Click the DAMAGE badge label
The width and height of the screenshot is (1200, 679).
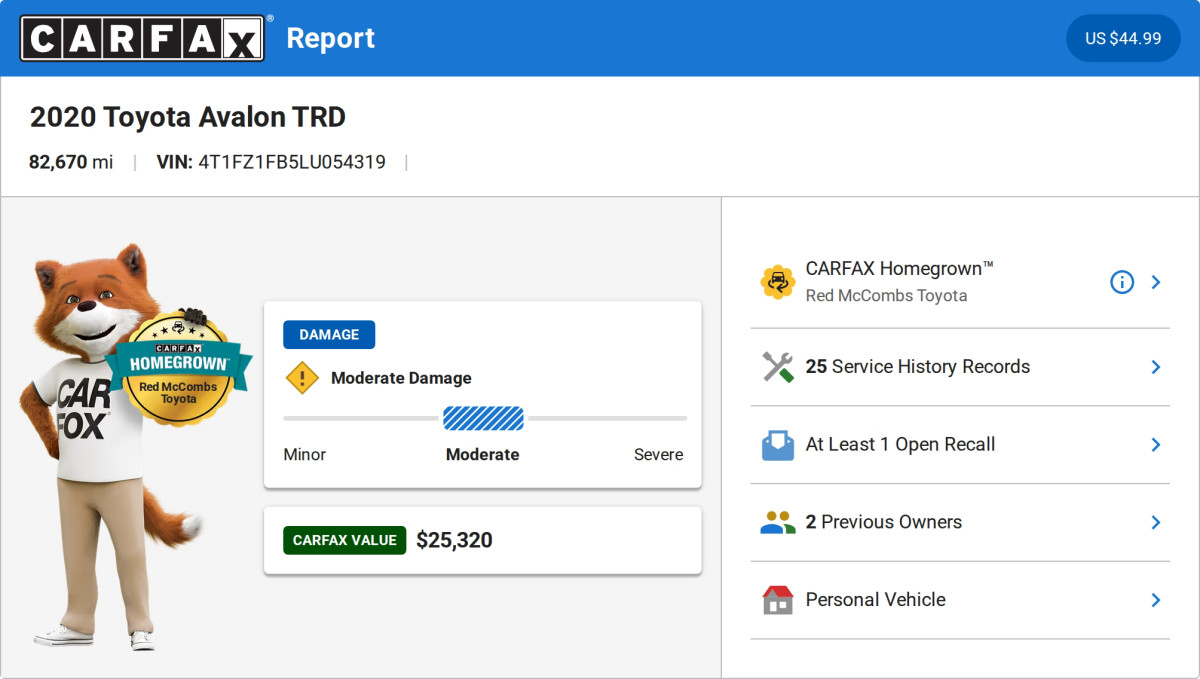tap(329, 334)
